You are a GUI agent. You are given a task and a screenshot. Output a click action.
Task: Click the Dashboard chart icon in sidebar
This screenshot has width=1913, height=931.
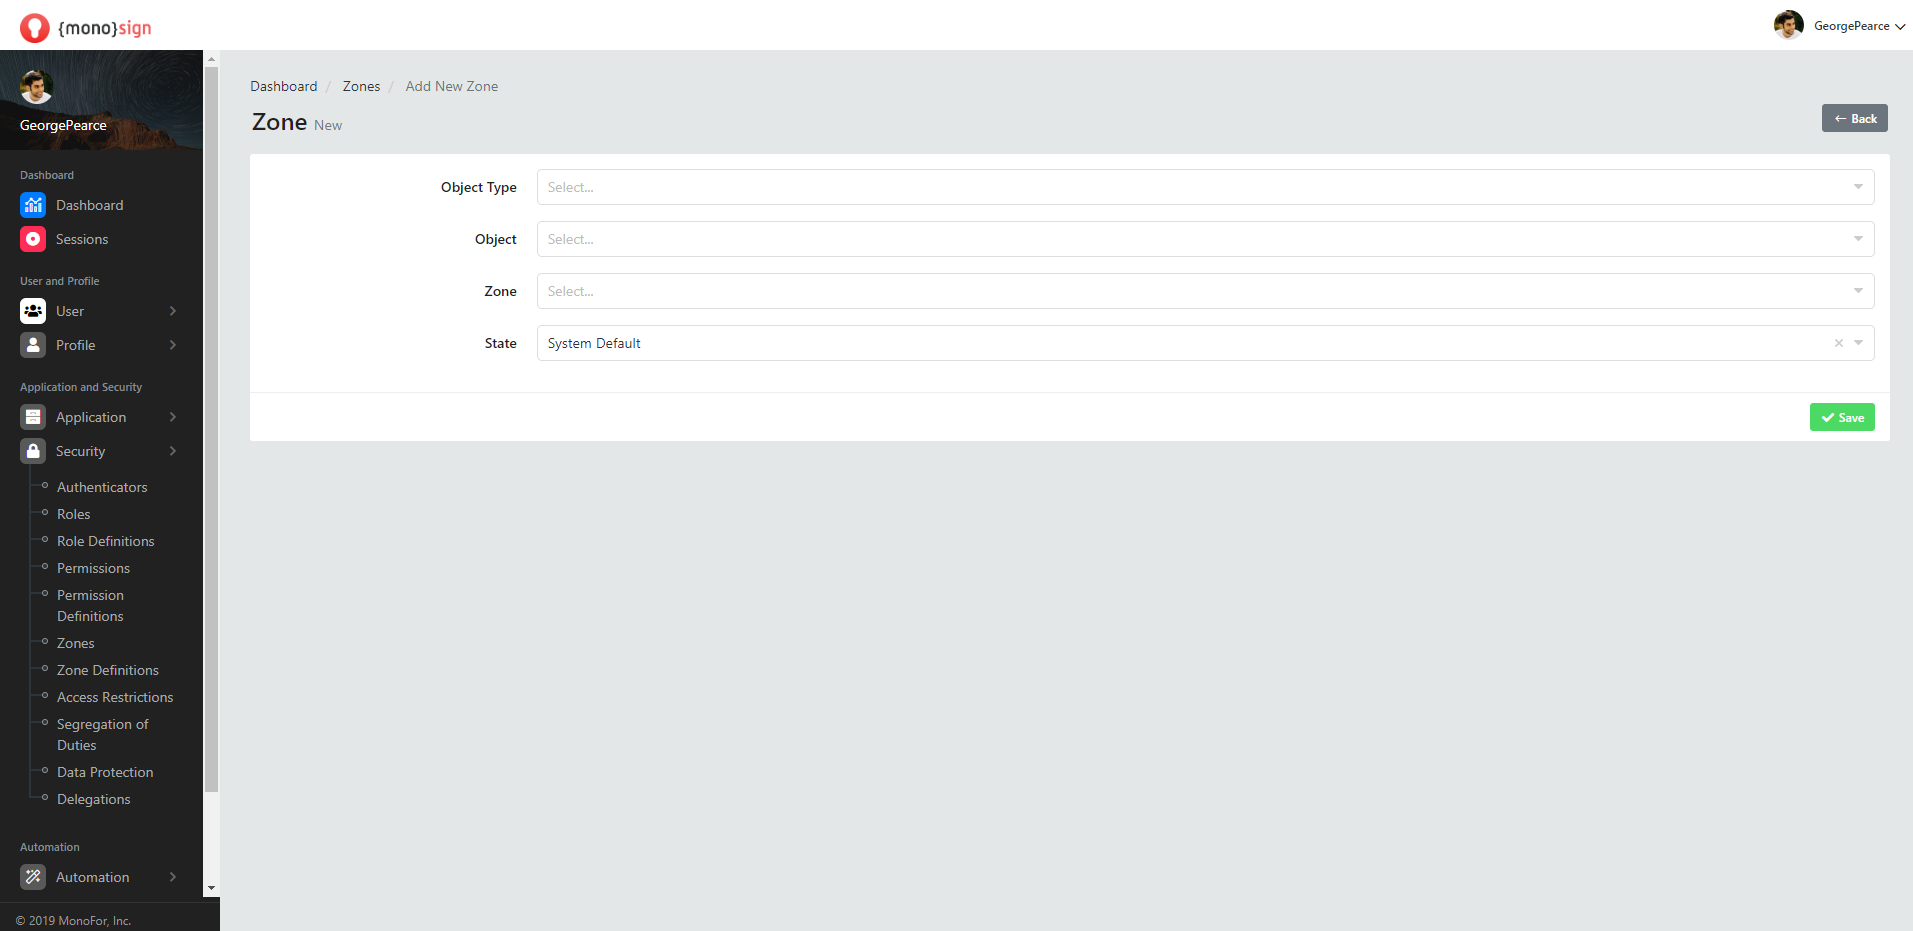33,205
